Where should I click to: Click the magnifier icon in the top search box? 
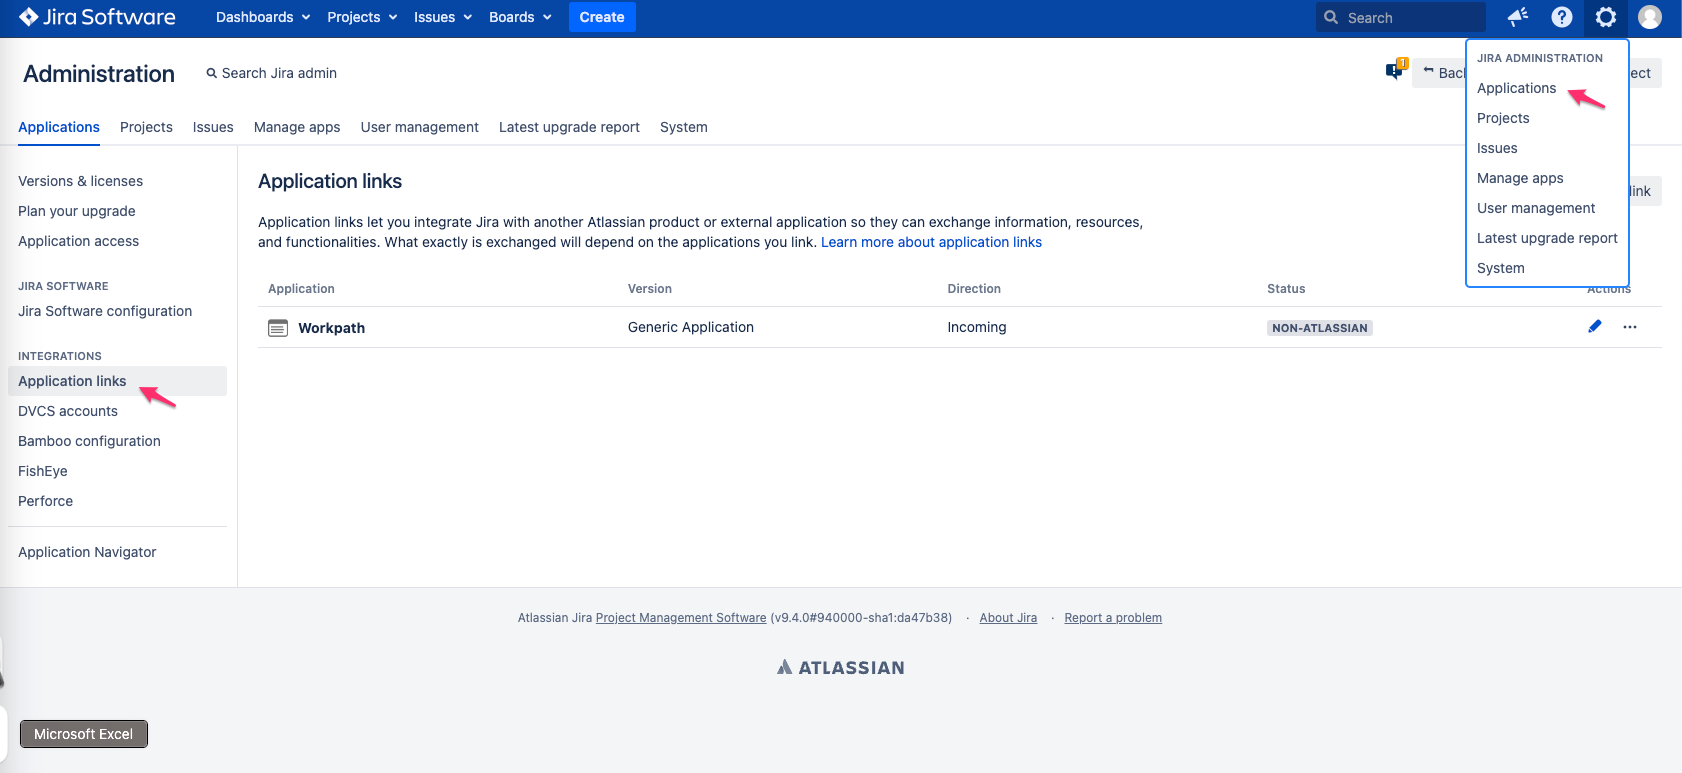1331,17
